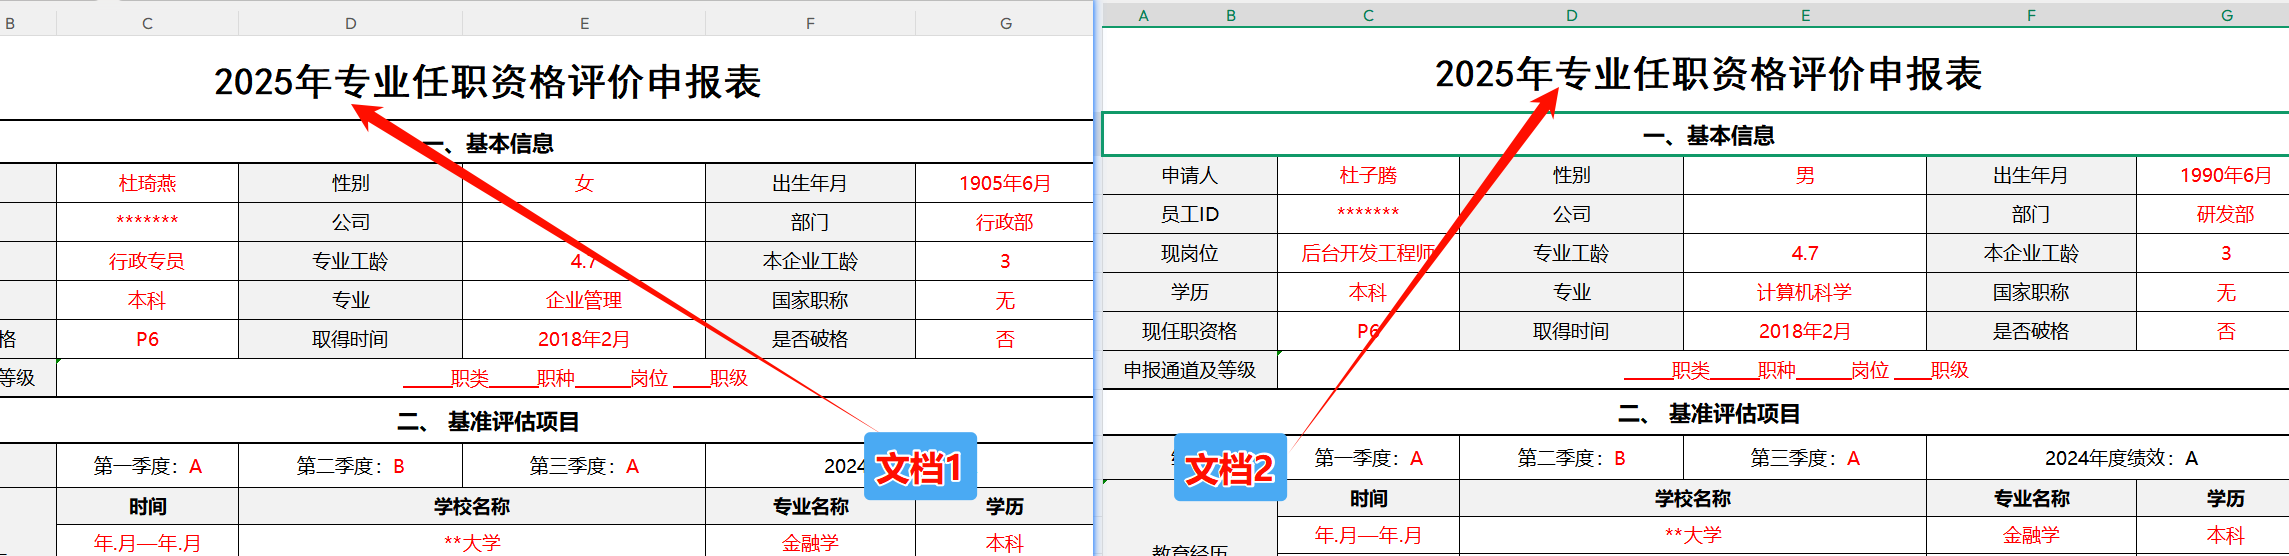Click the position cell 后台开发工程师

pyautogui.click(x=1368, y=253)
